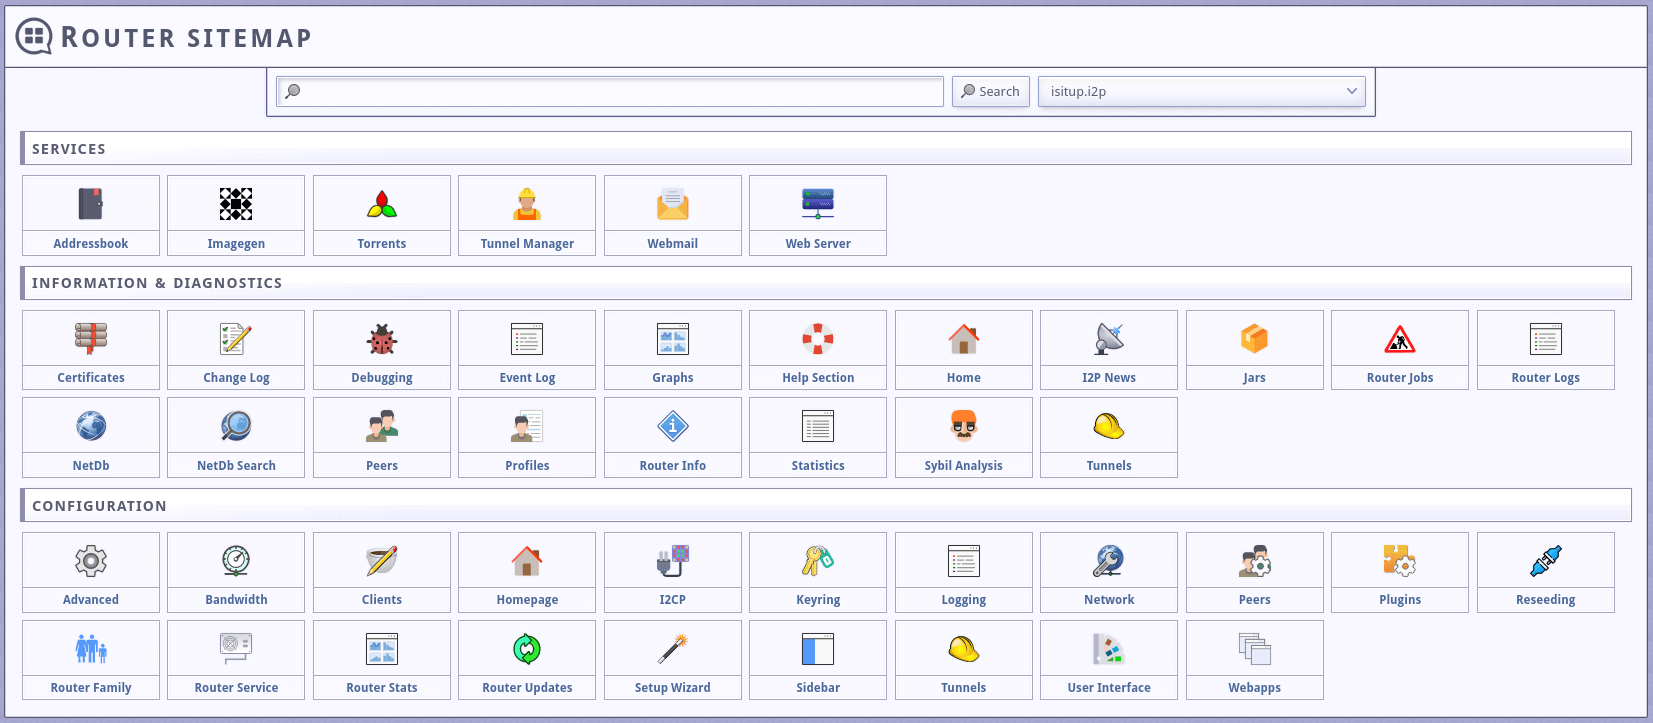Open the Router Family icon
This screenshot has width=1653, height=723.
click(91, 649)
